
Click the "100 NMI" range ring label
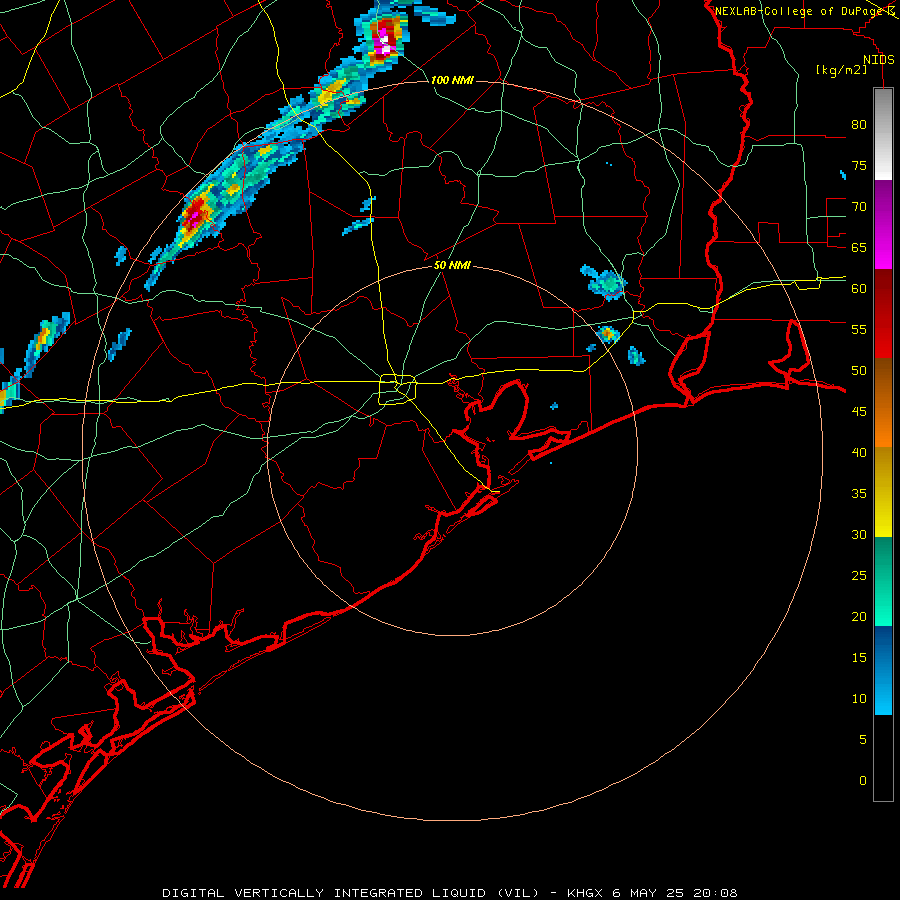(x=452, y=80)
